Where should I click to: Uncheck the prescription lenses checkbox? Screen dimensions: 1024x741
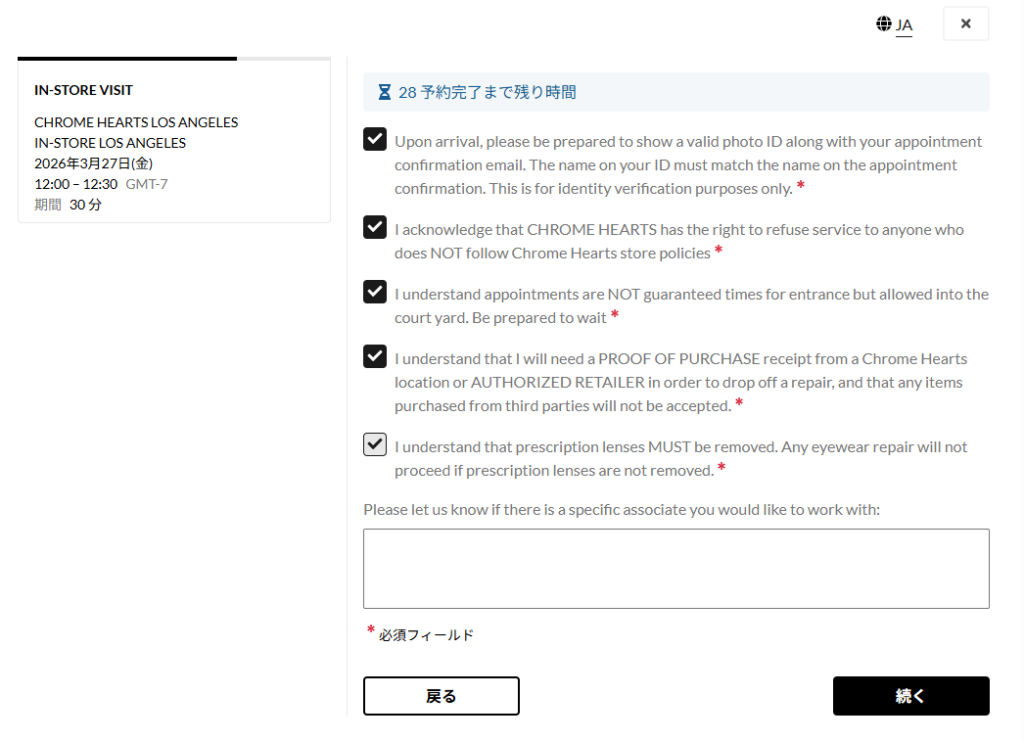click(x=375, y=445)
